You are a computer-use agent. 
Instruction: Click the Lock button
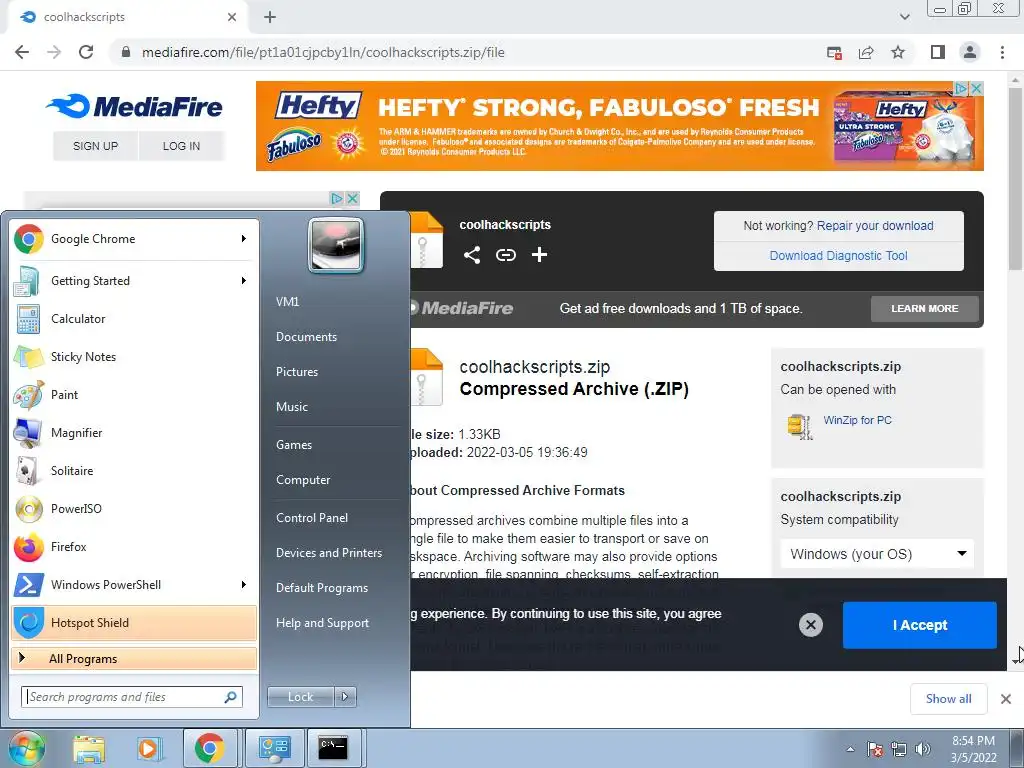click(300, 697)
